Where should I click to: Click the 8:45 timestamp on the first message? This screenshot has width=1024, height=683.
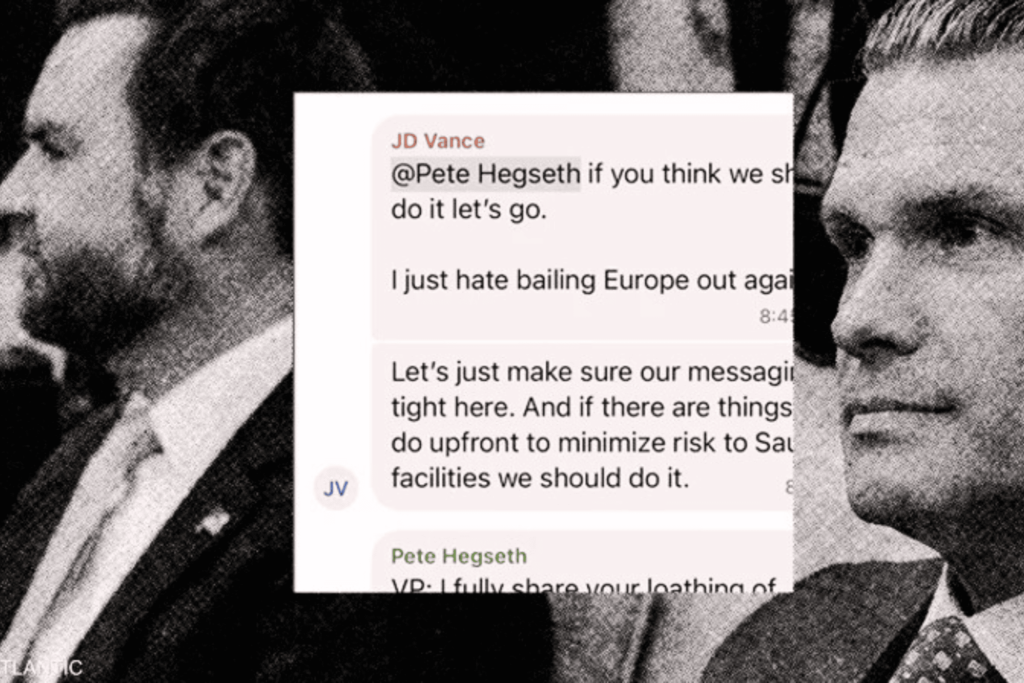click(x=776, y=316)
